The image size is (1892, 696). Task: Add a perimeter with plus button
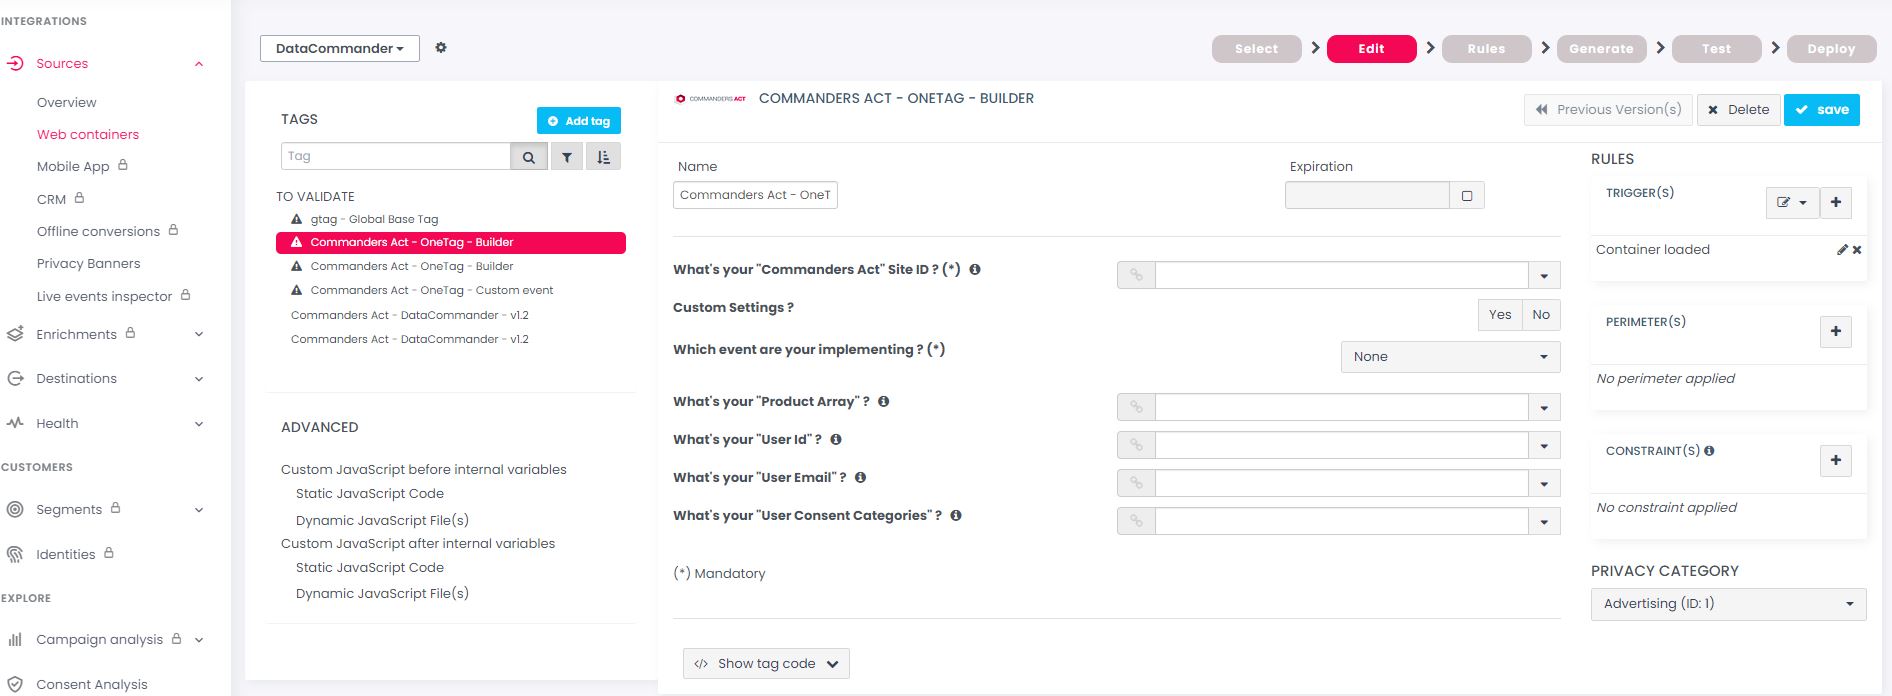[1836, 331]
